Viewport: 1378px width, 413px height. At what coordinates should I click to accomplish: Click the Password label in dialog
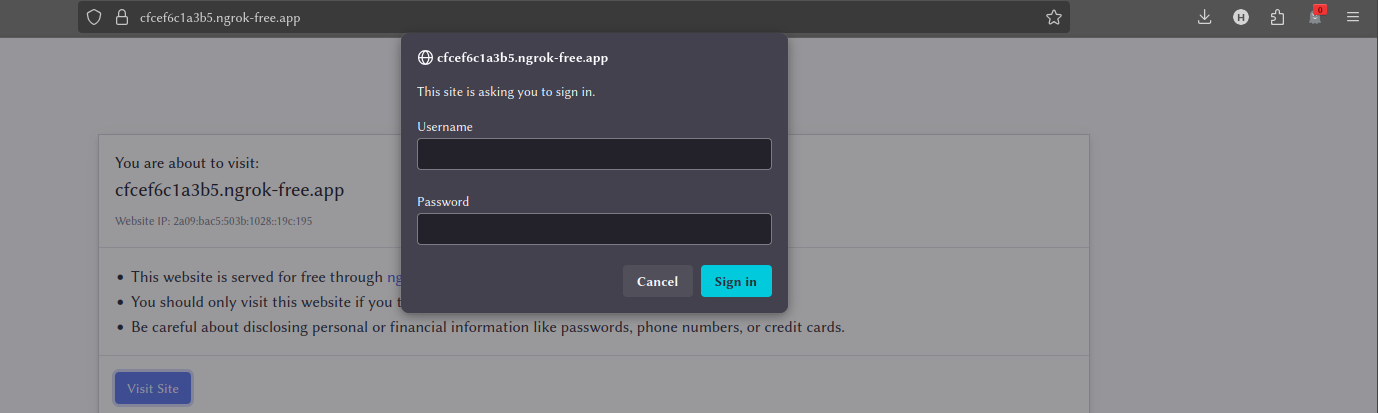[x=443, y=202]
